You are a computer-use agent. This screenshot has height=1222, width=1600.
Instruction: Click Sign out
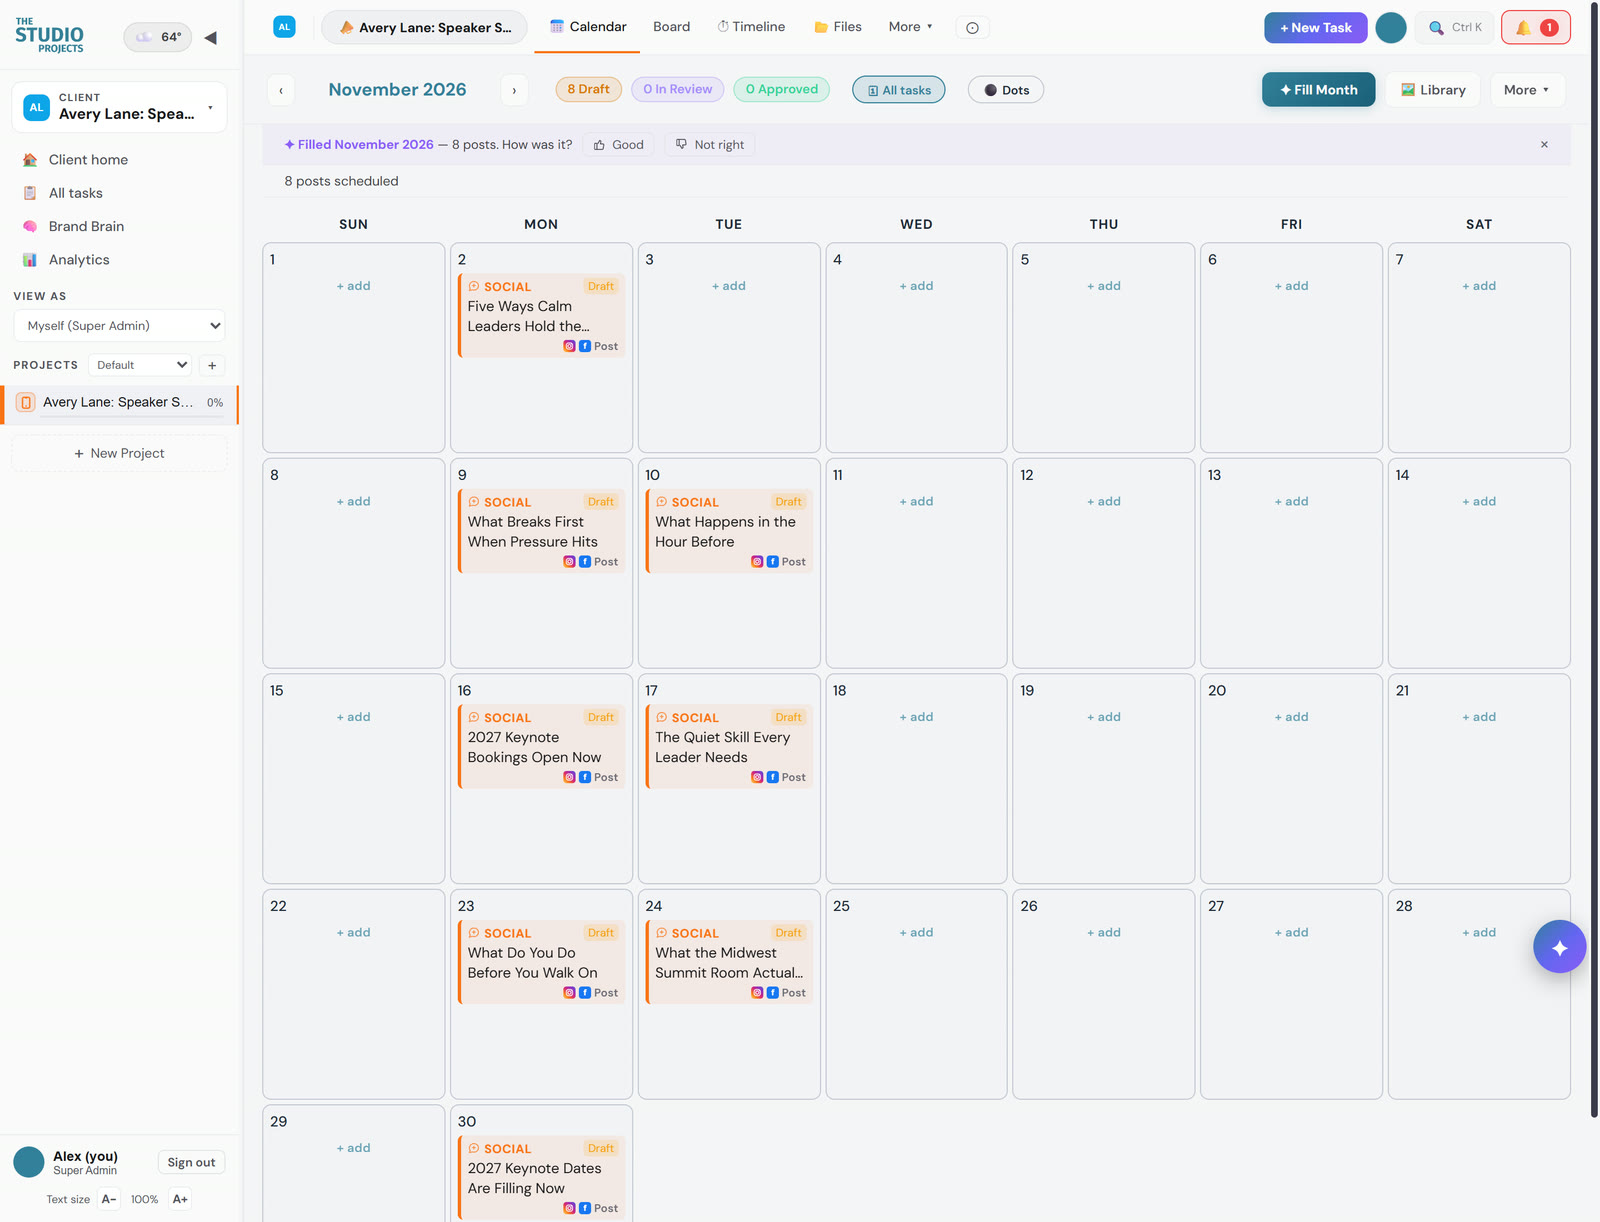point(191,1162)
